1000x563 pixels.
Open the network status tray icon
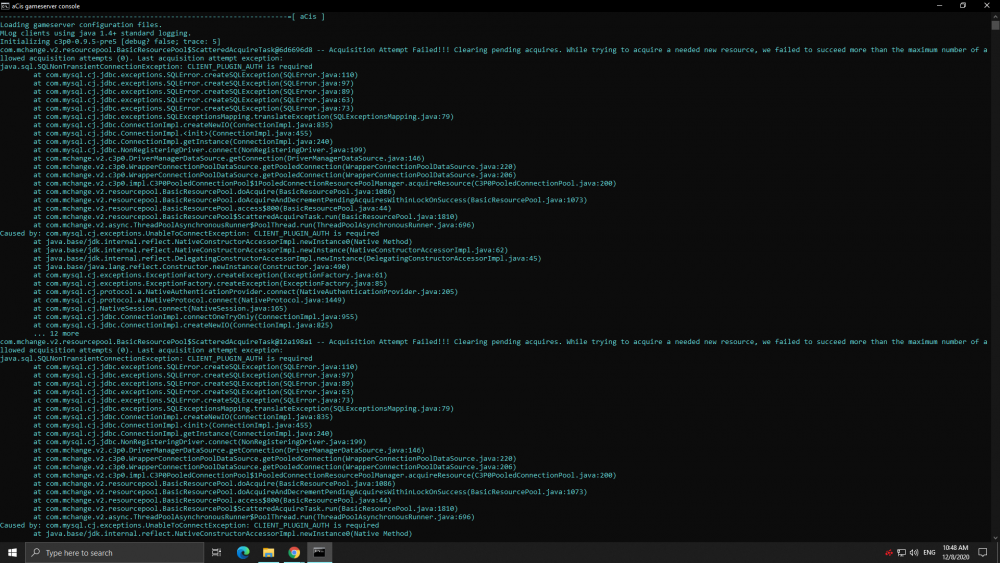click(901, 552)
